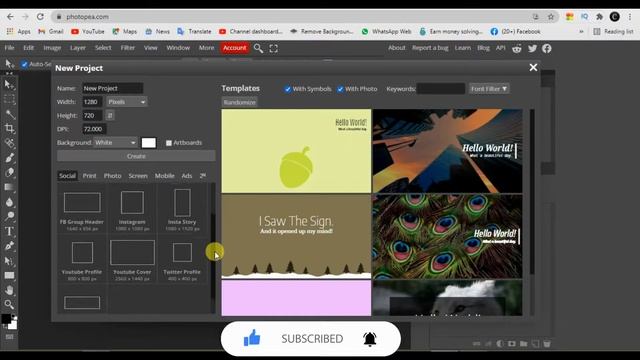
Task: Open Photopea Facebook page icon
Action: click(x=547, y=49)
